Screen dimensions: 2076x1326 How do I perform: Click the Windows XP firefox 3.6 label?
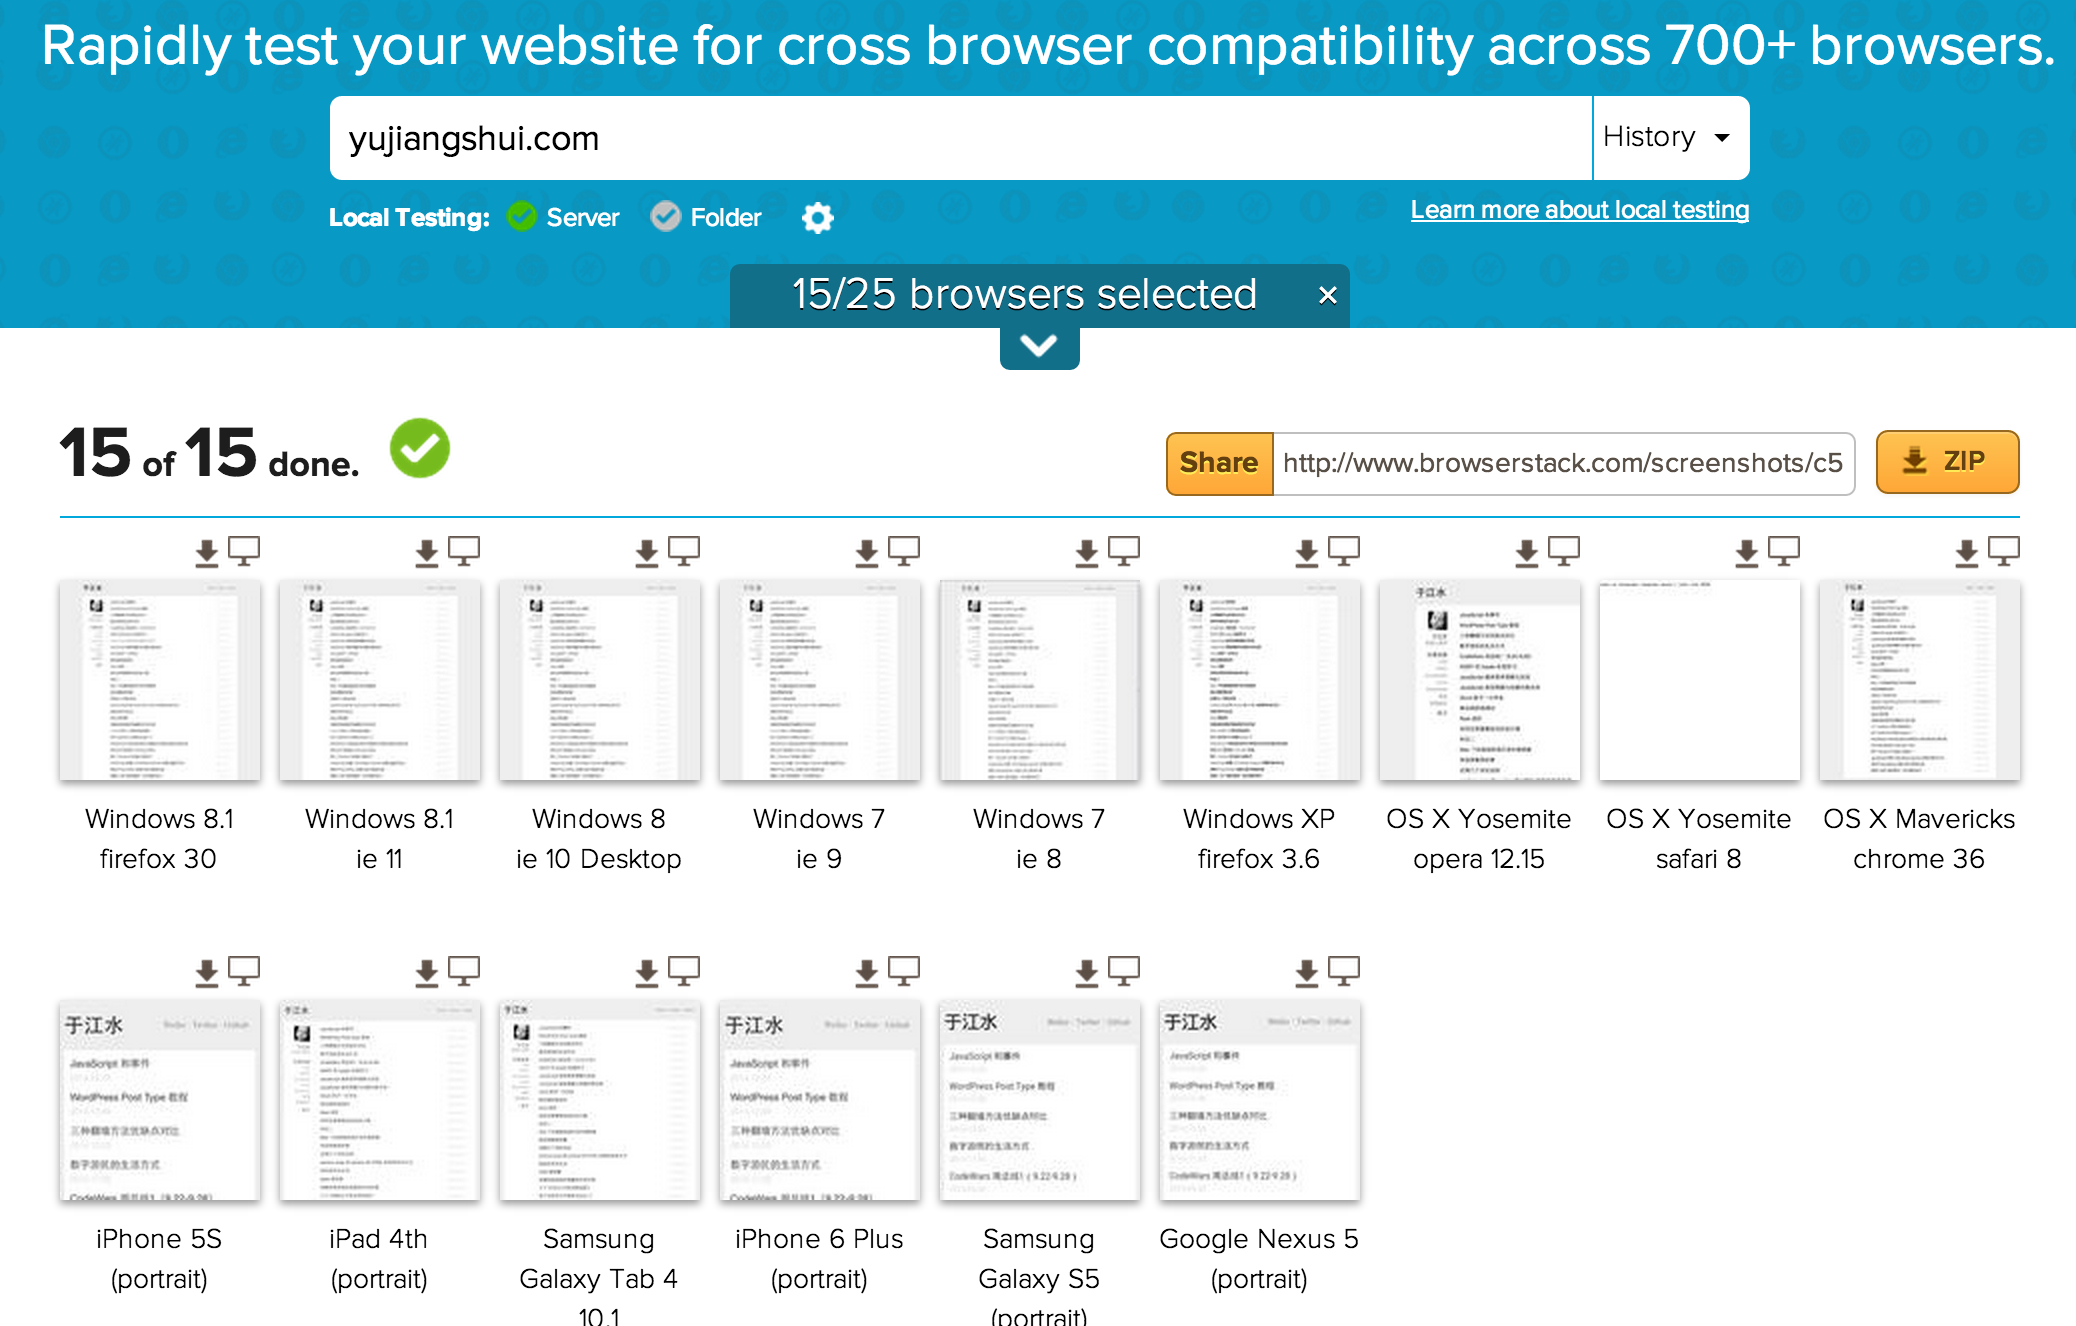[x=1259, y=839]
